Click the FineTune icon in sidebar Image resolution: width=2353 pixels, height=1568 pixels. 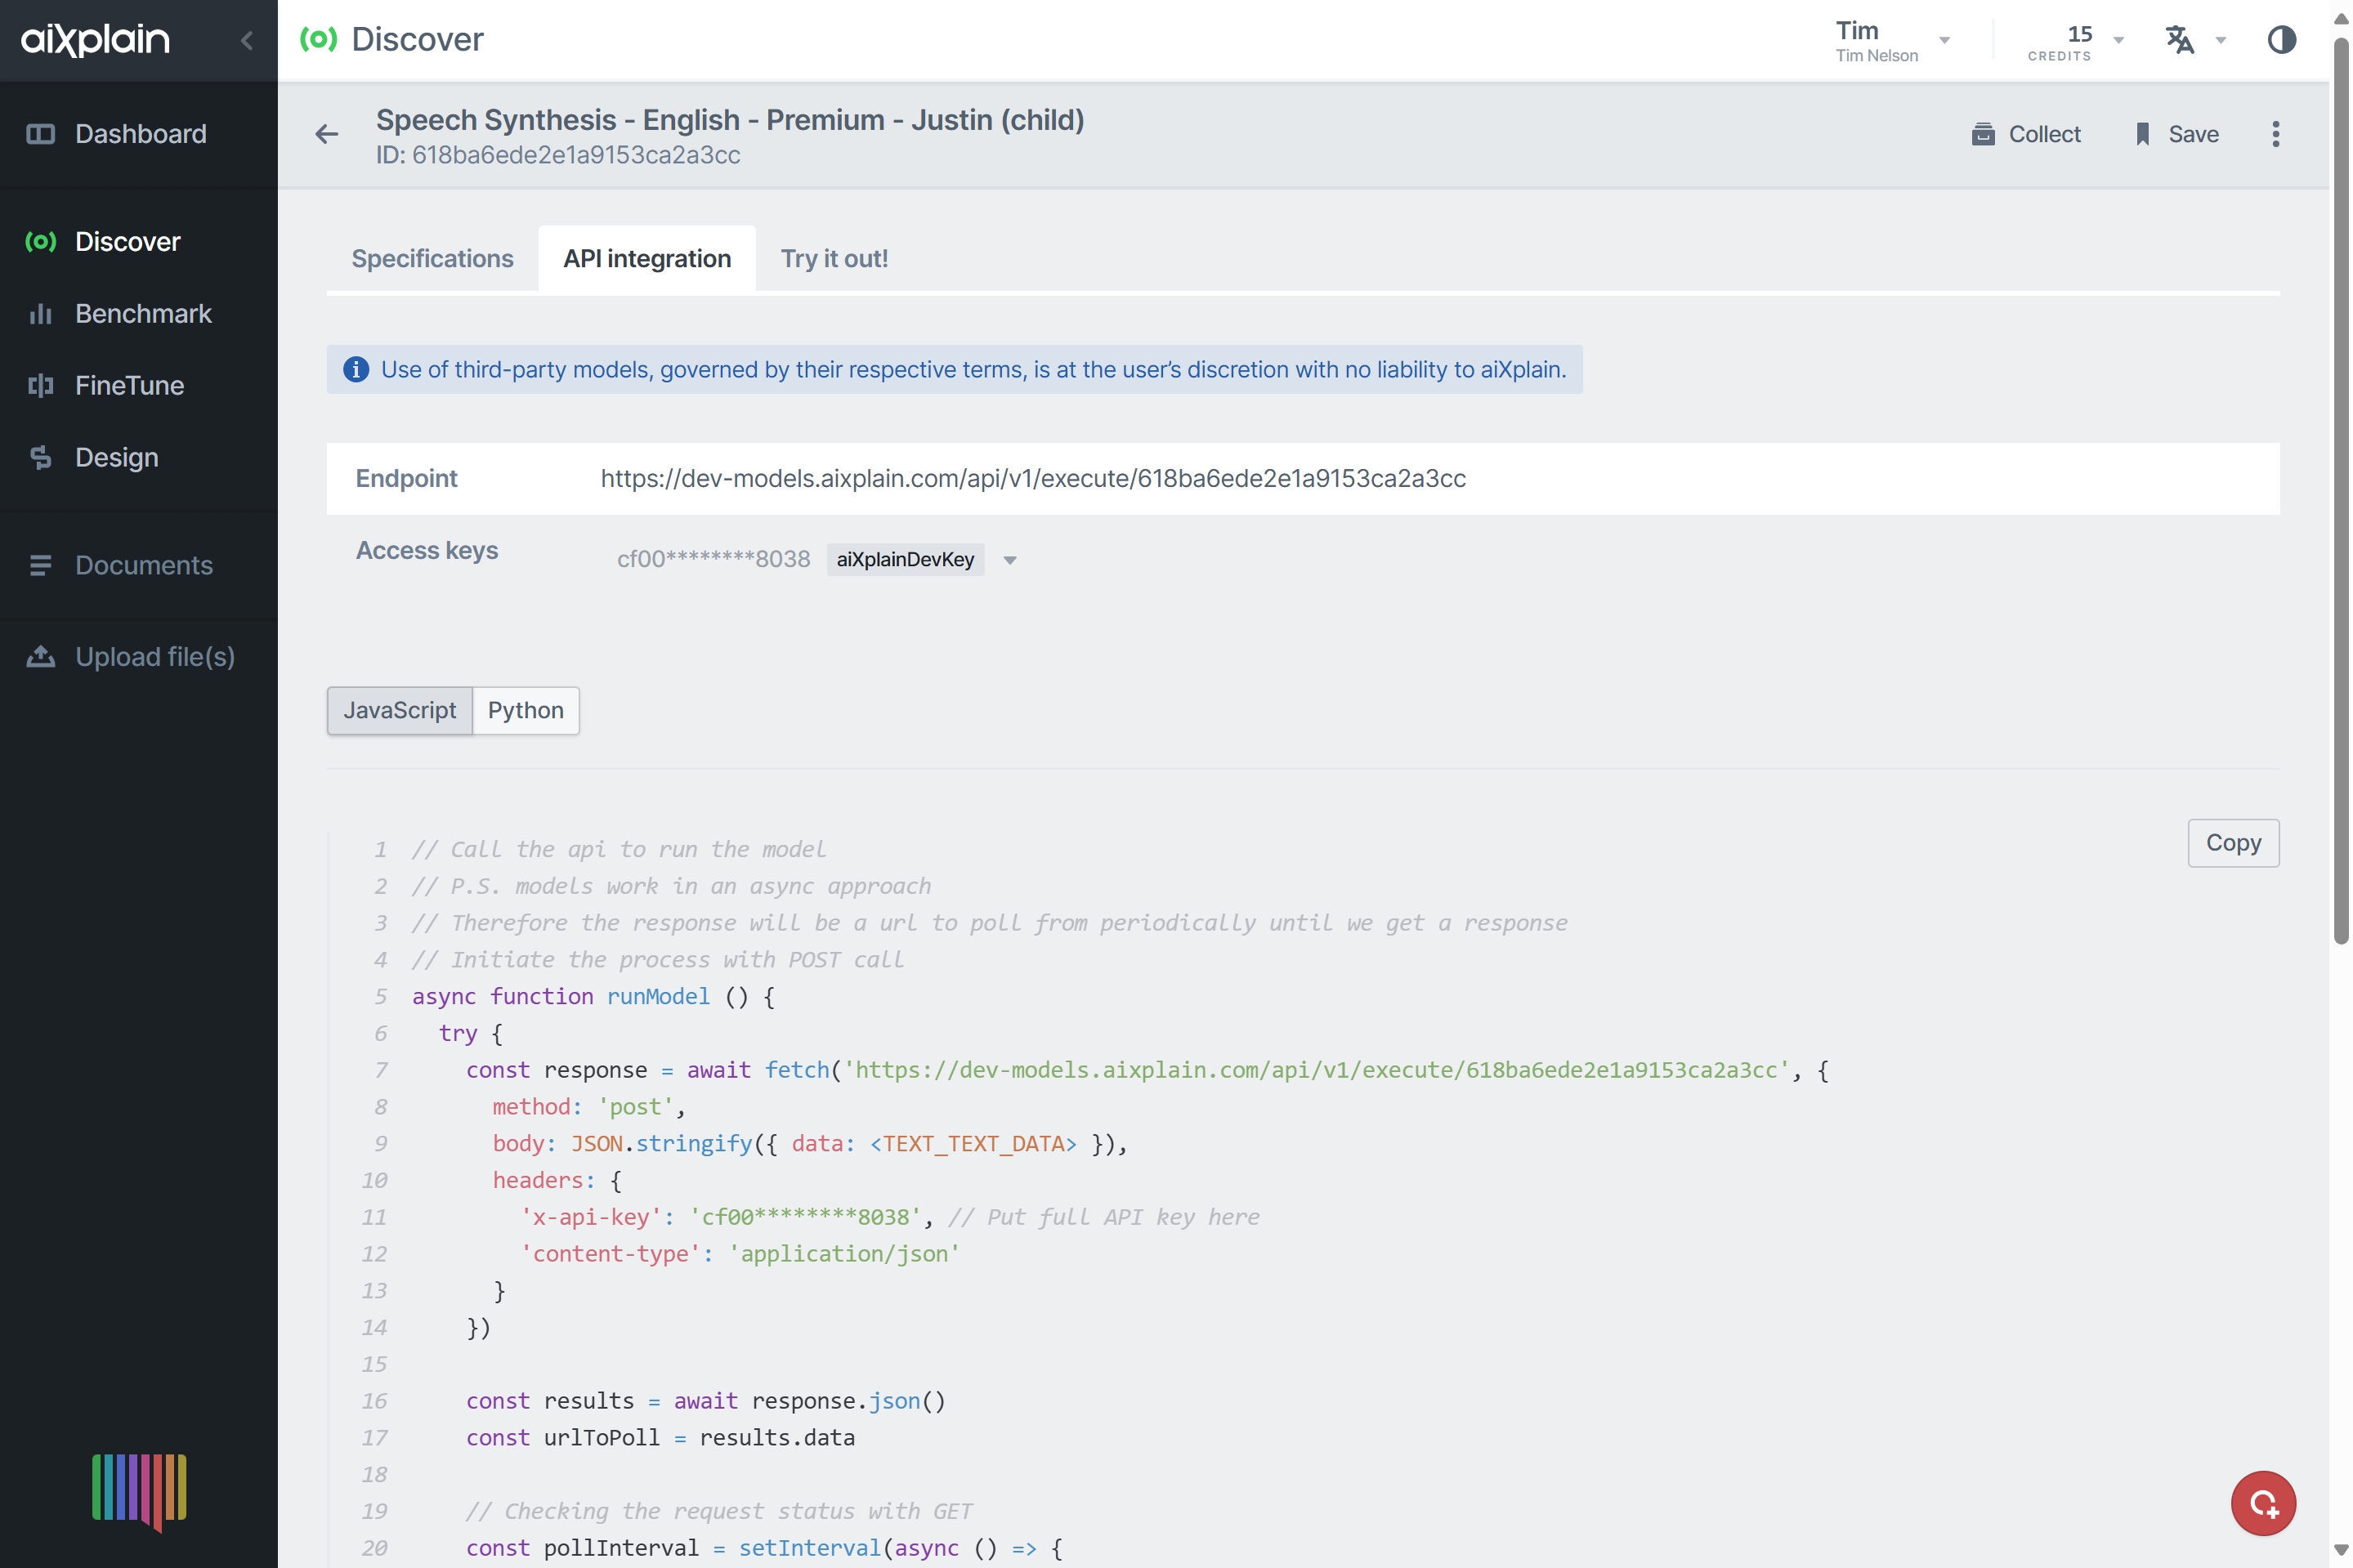40,385
